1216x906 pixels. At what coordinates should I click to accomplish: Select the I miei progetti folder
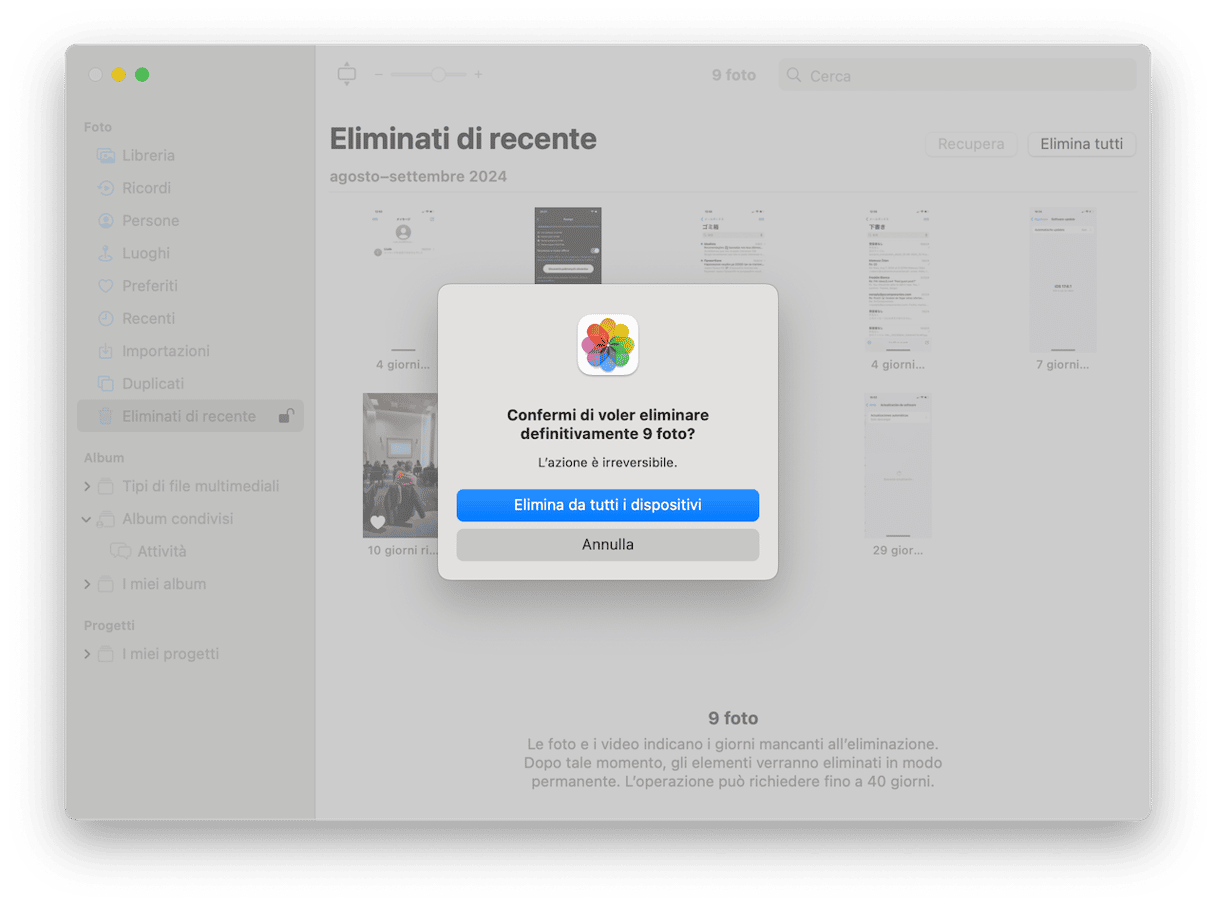click(158, 654)
